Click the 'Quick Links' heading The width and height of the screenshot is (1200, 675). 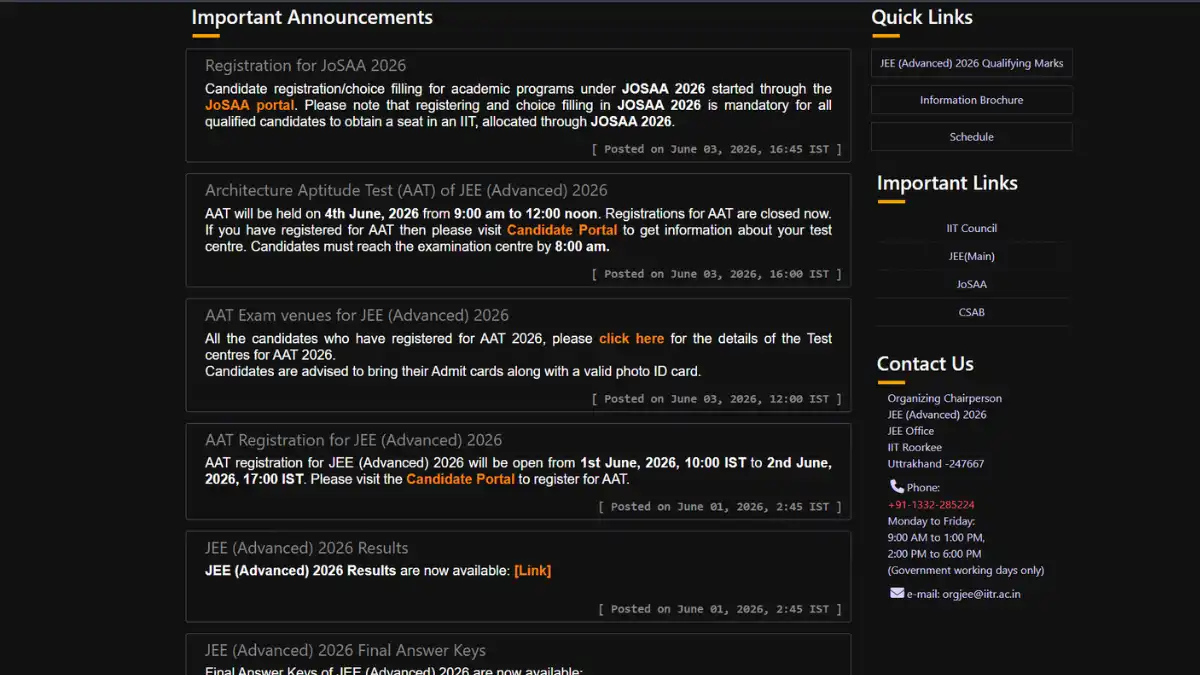click(922, 17)
